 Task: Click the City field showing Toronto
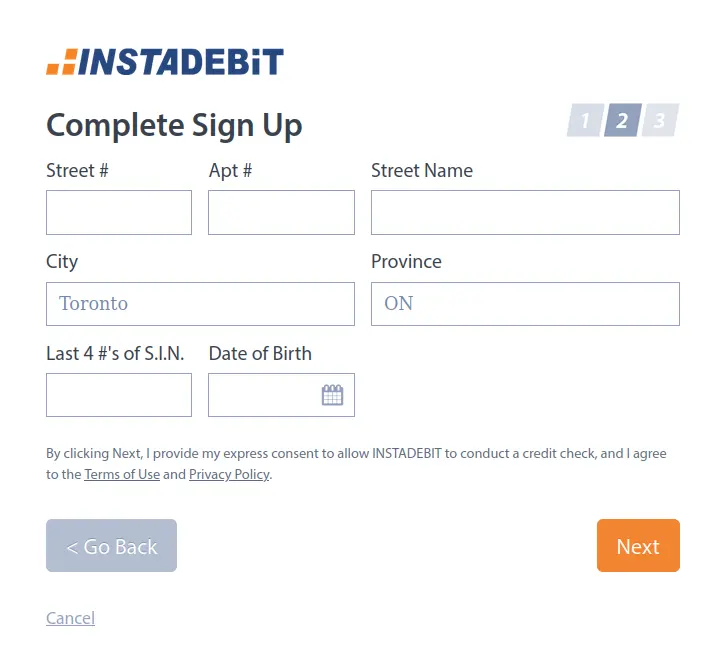tap(200, 304)
